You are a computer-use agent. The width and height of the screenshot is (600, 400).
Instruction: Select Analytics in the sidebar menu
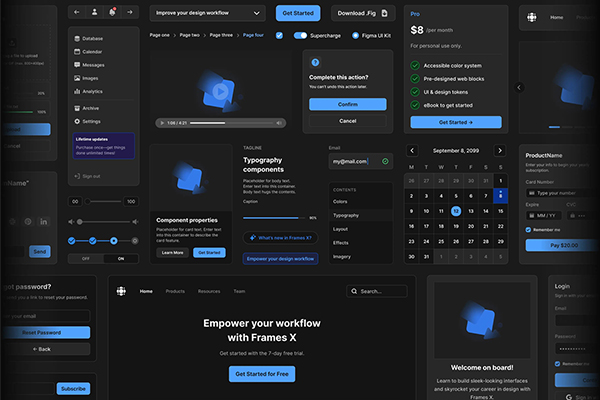pos(92,91)
